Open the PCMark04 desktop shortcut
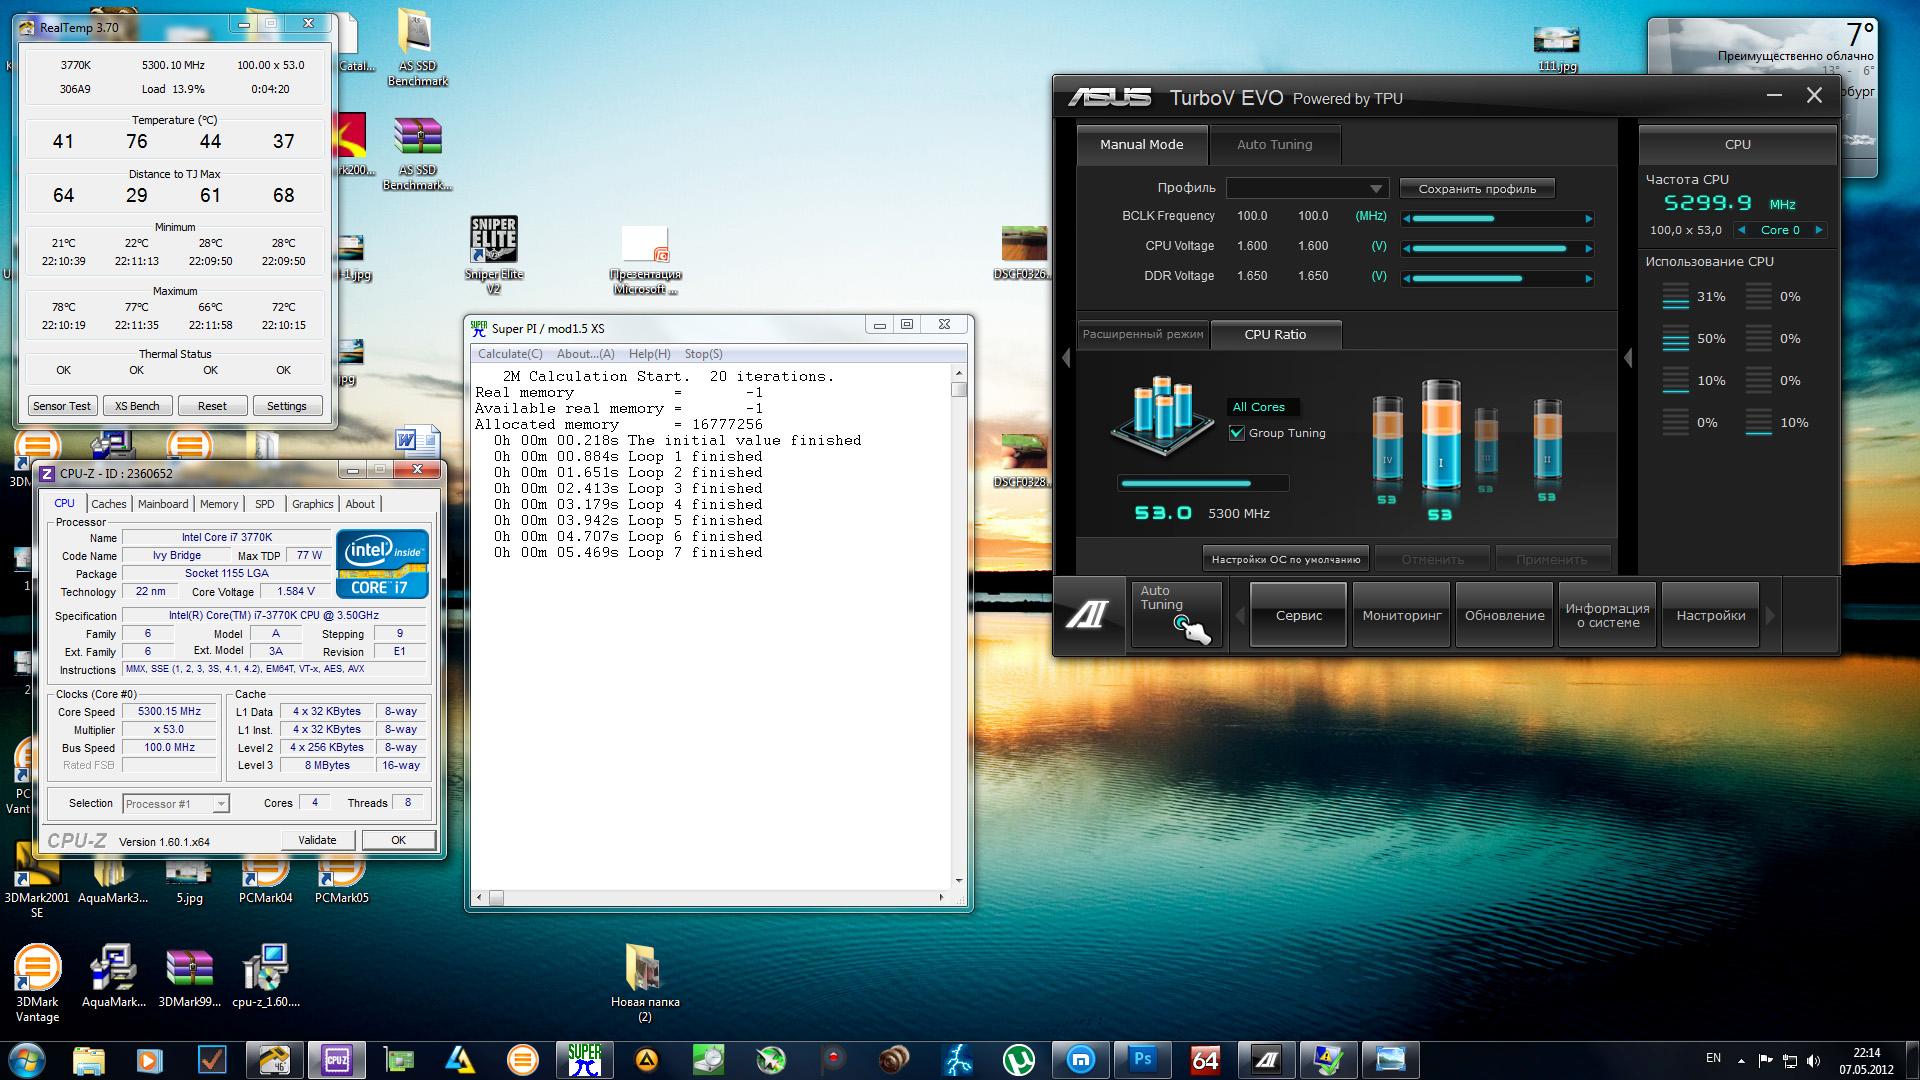 pyautogui.click(x=265, y=880)
